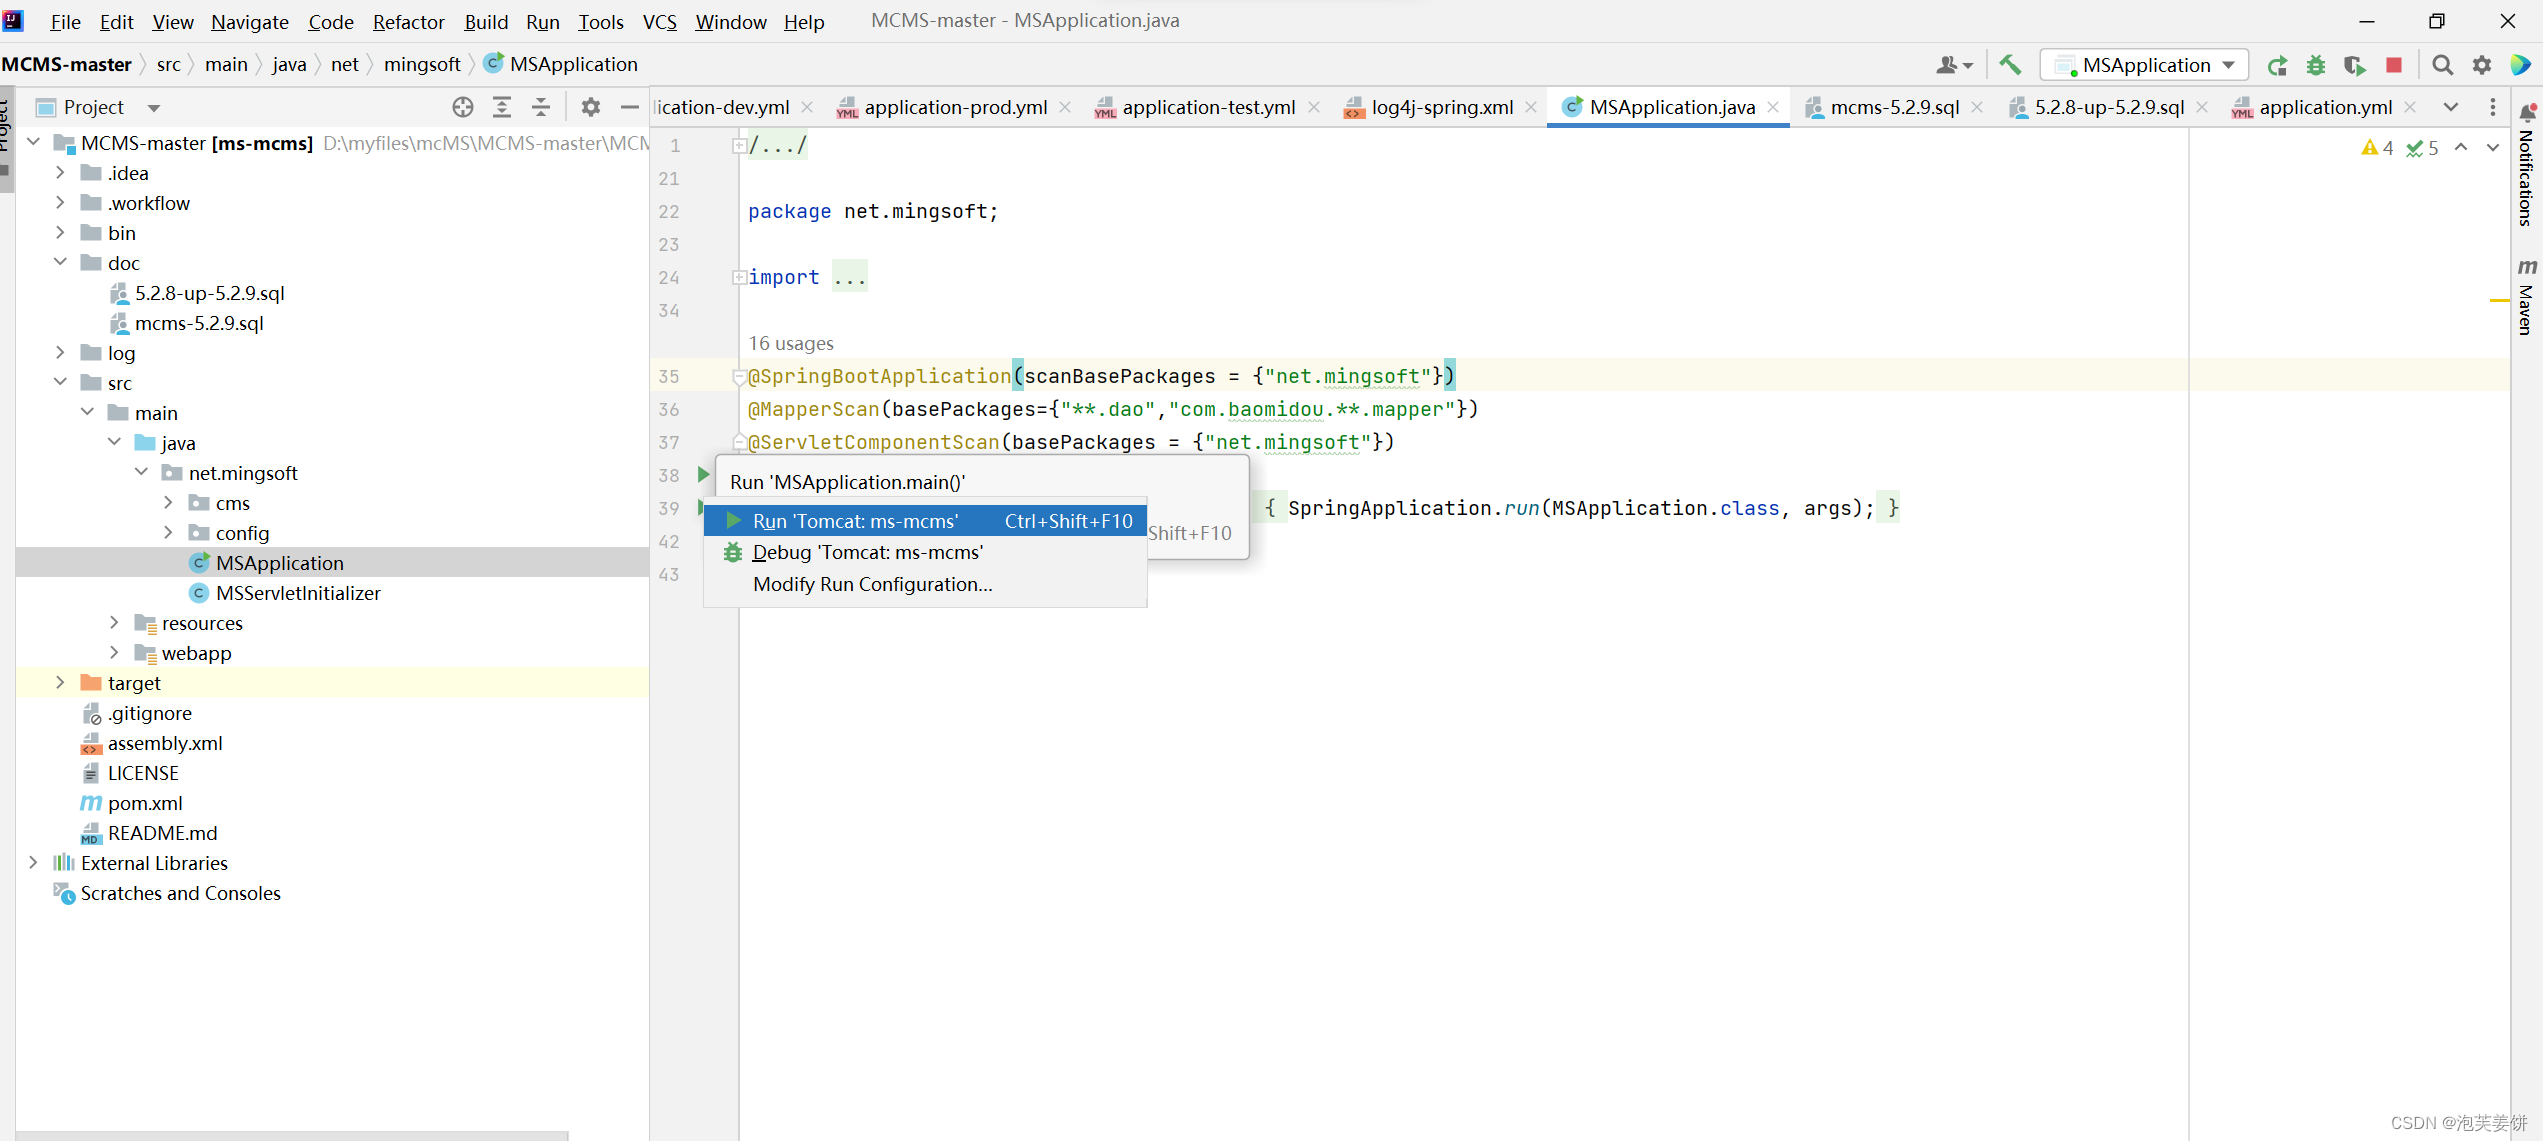Click run gutter arrow on line 38
2543x1141 pixels.
(x=703, y=474)
